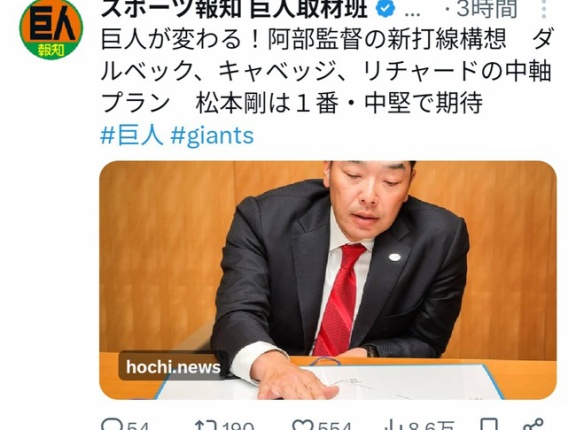Click the blue verified badge
The image size is (576, 430).
coord(384,9)
